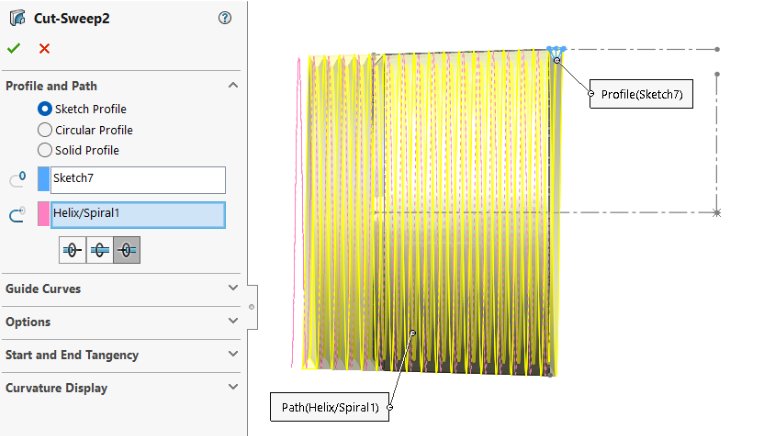
Task: Choose the Circular Profile radio button
Action: coord(44,130)
